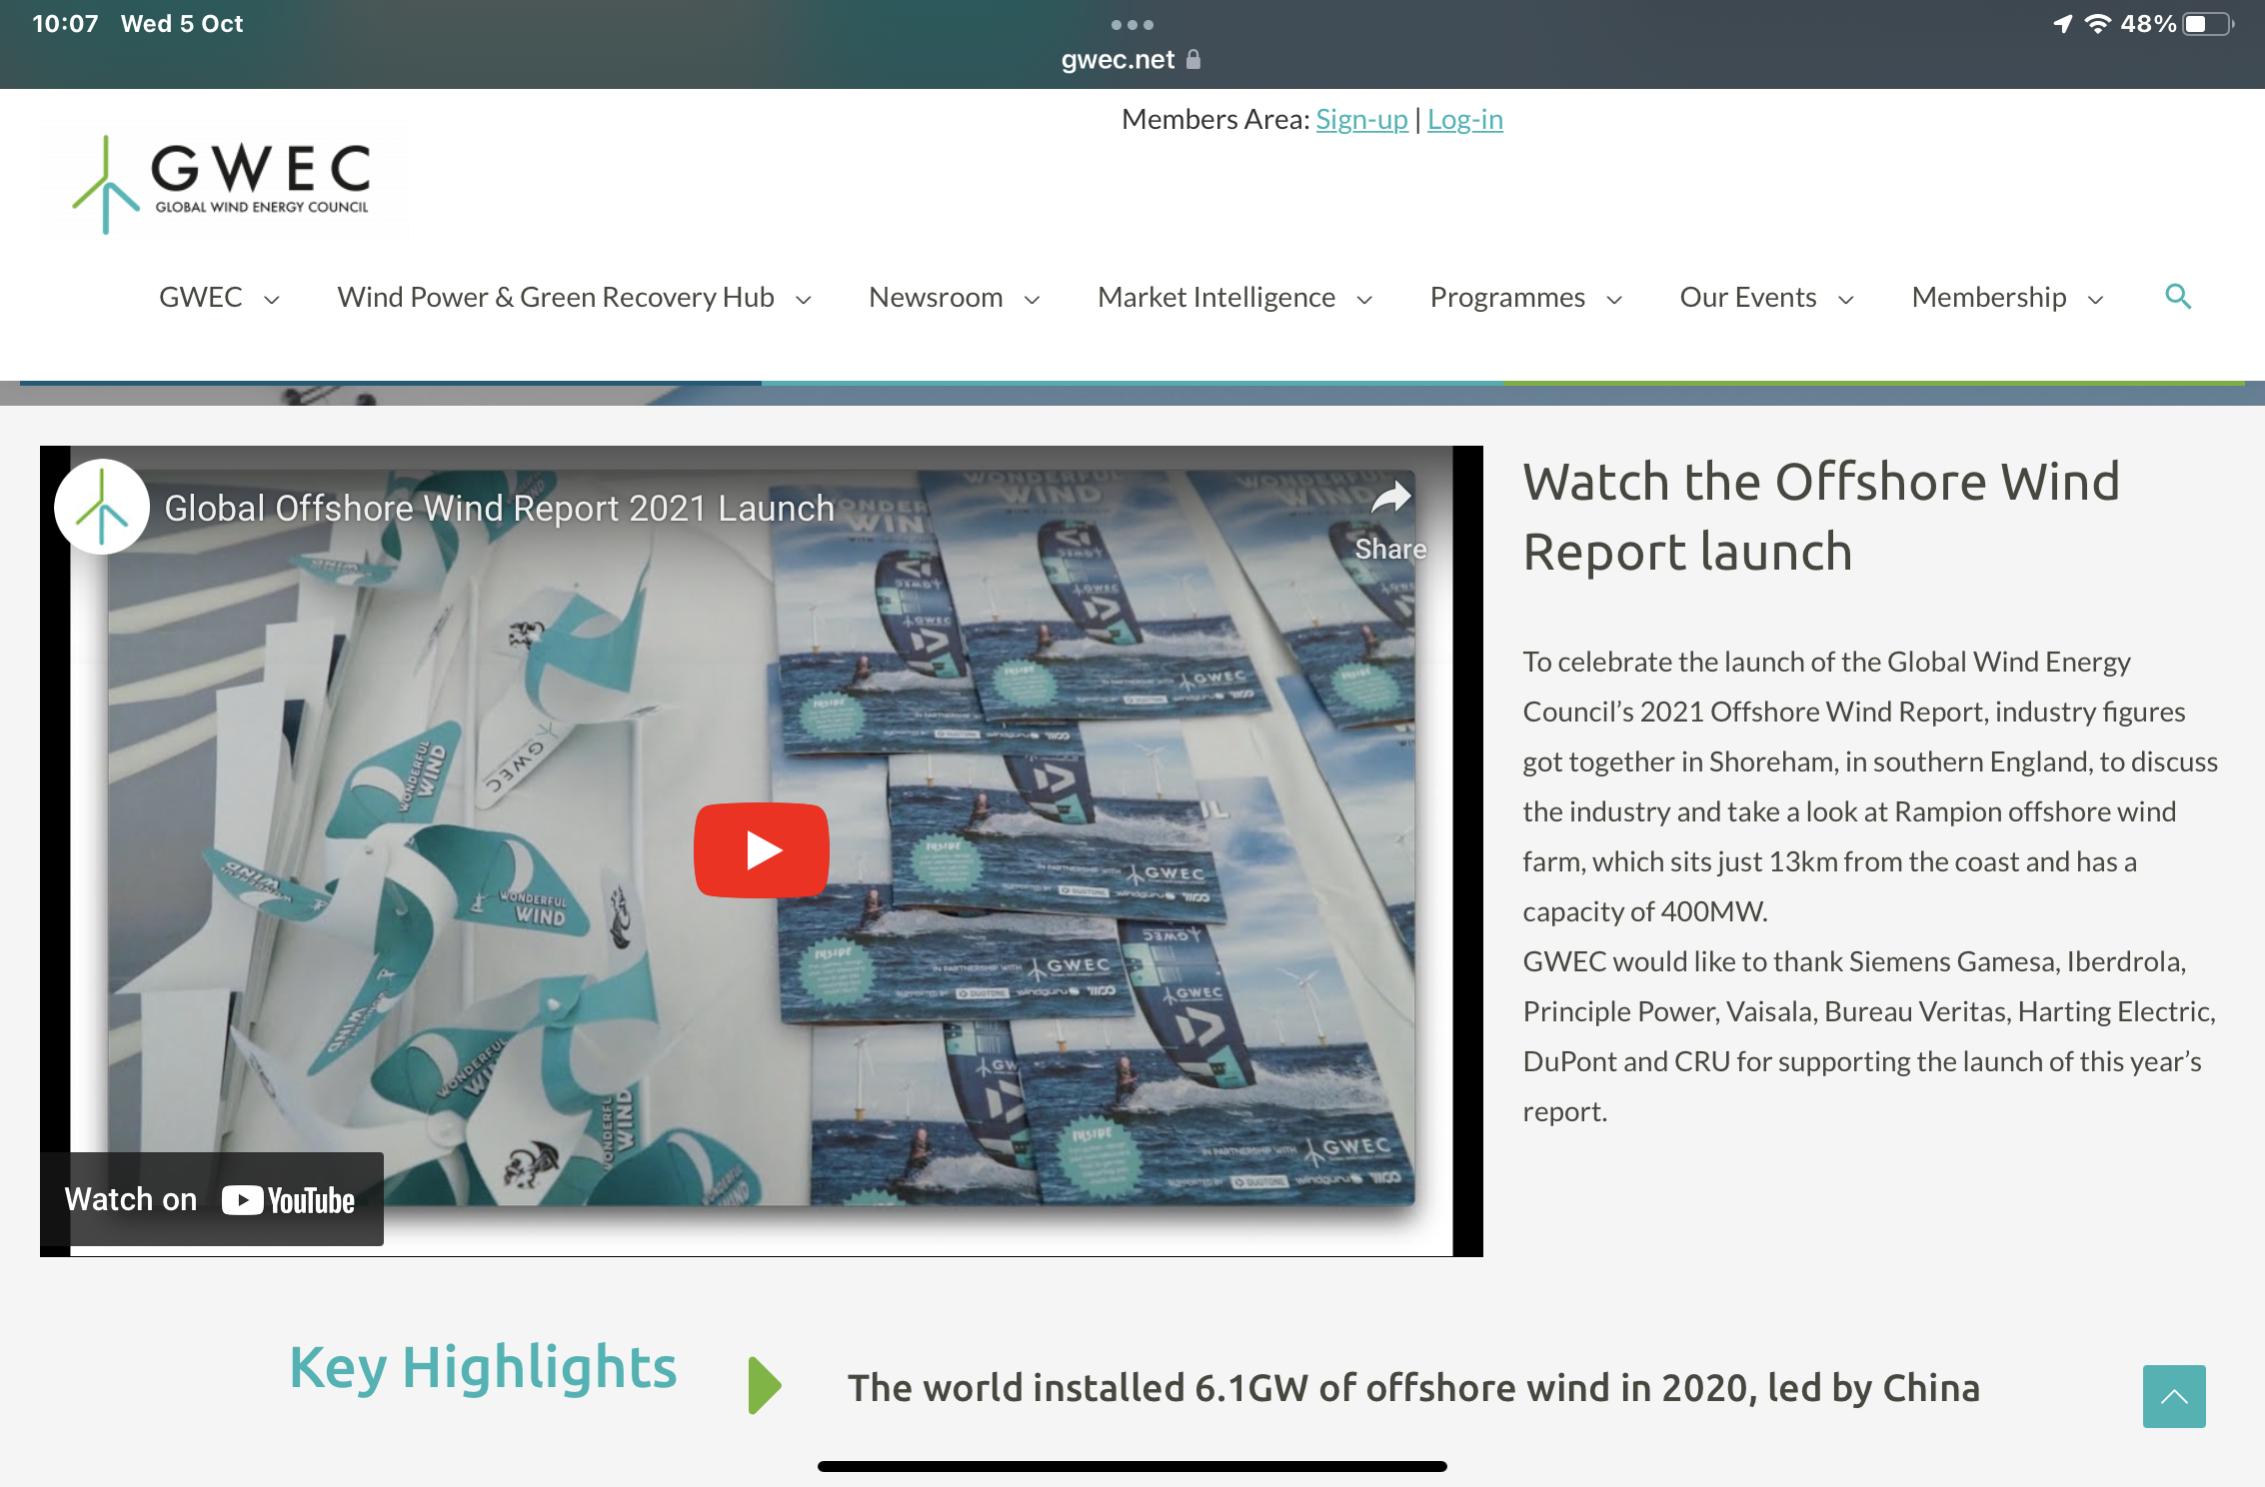Expand the Market Intelligence dropdown chevron

pyautogui.click(x=1364, y=299)
